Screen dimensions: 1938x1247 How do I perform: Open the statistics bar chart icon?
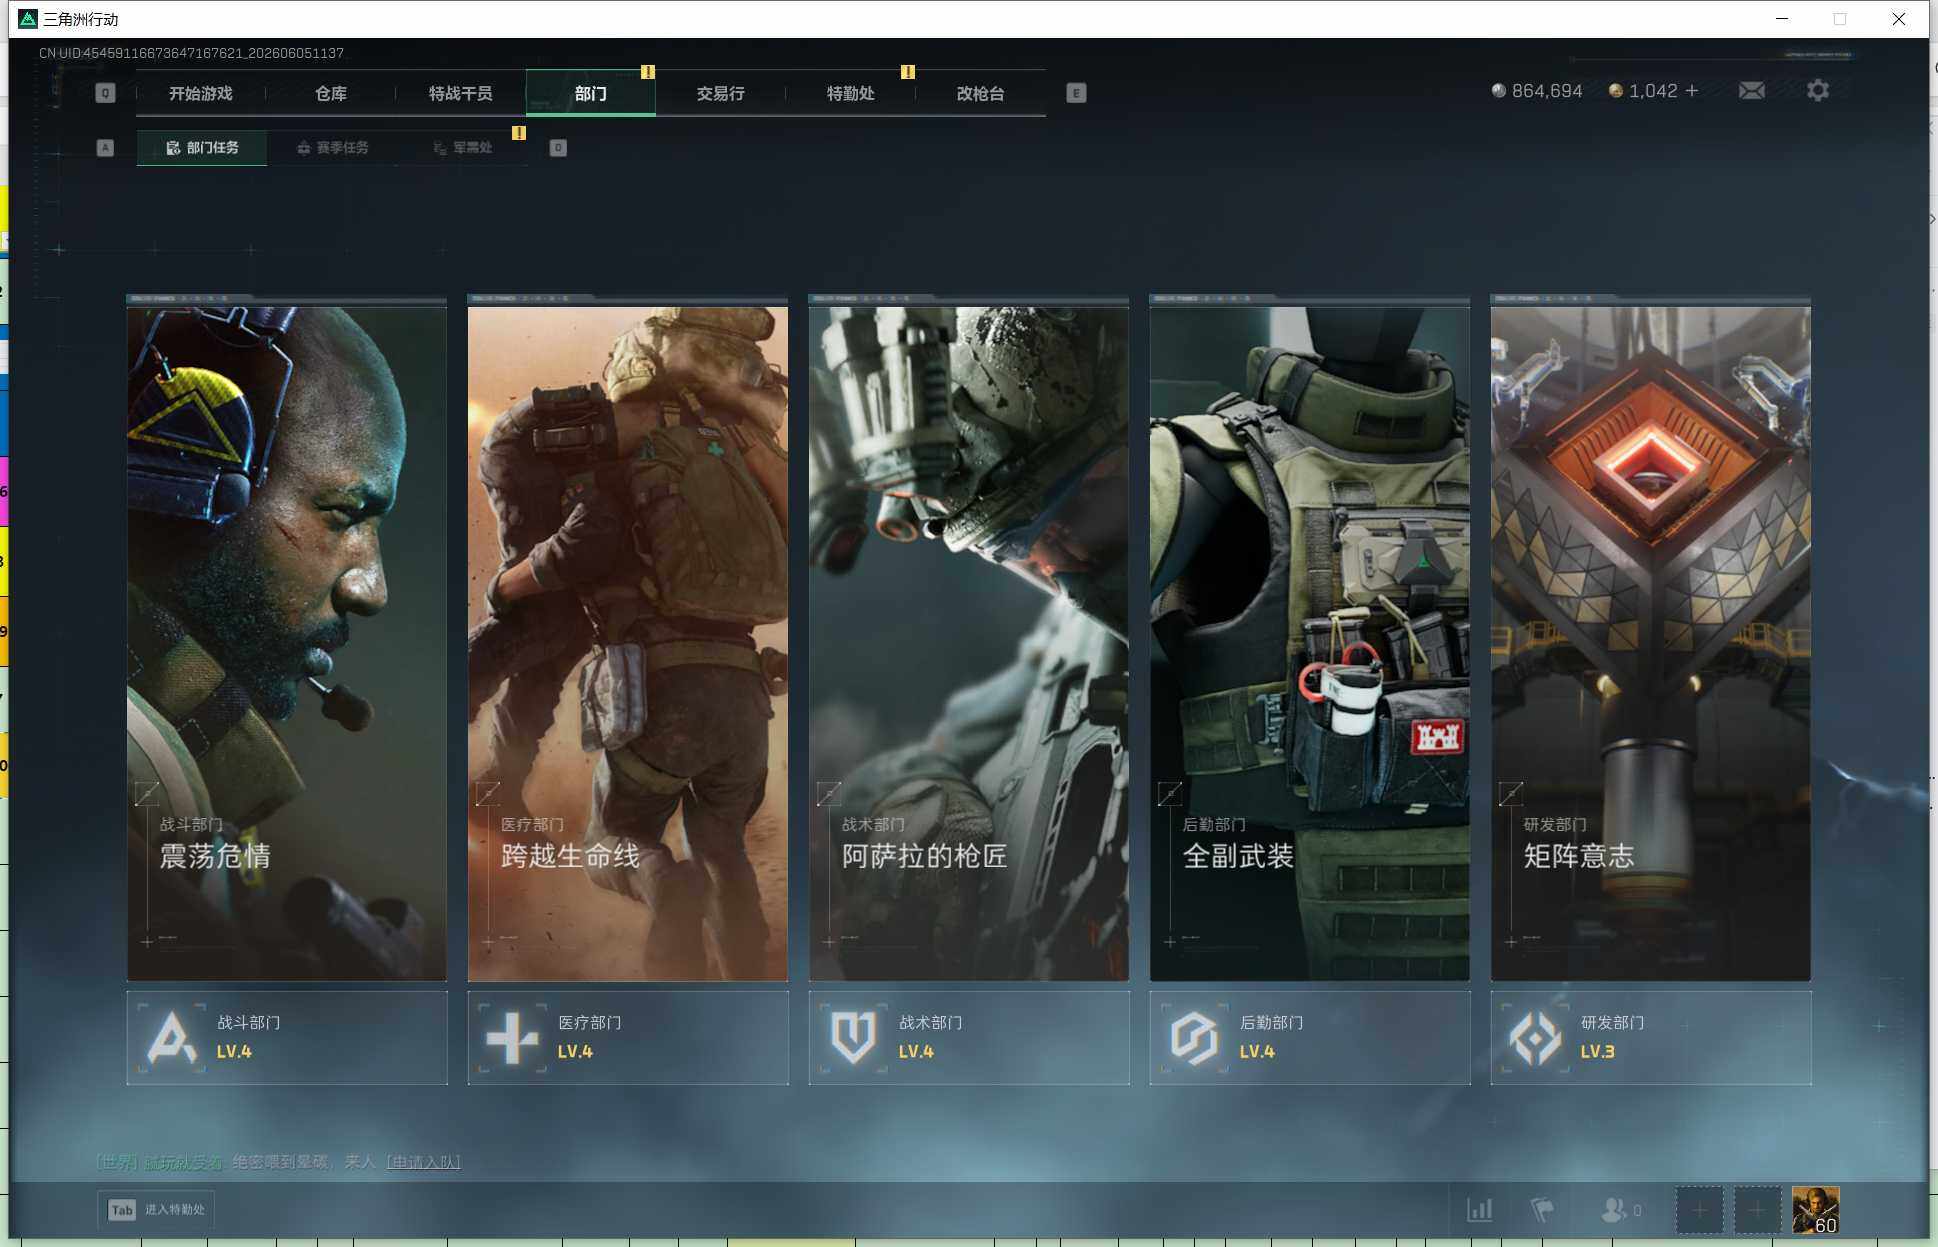[x=1479, y=1210]
